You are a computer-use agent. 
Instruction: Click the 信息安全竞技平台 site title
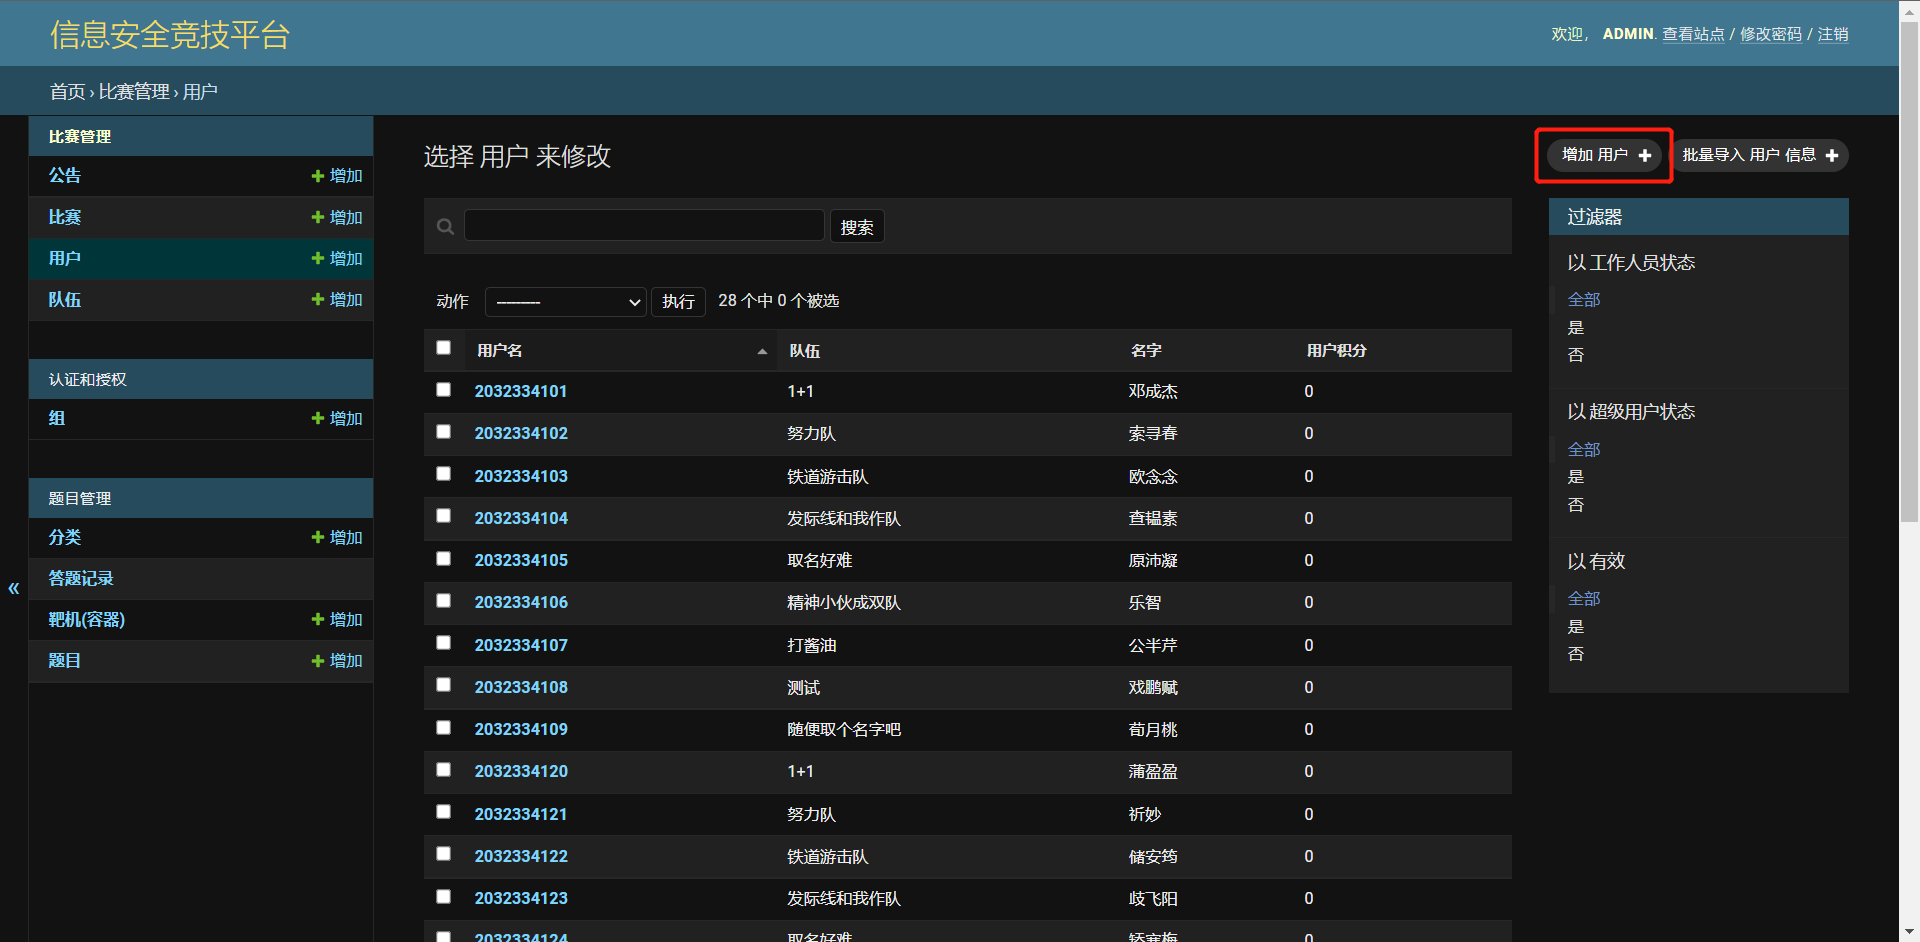point(170,34)
